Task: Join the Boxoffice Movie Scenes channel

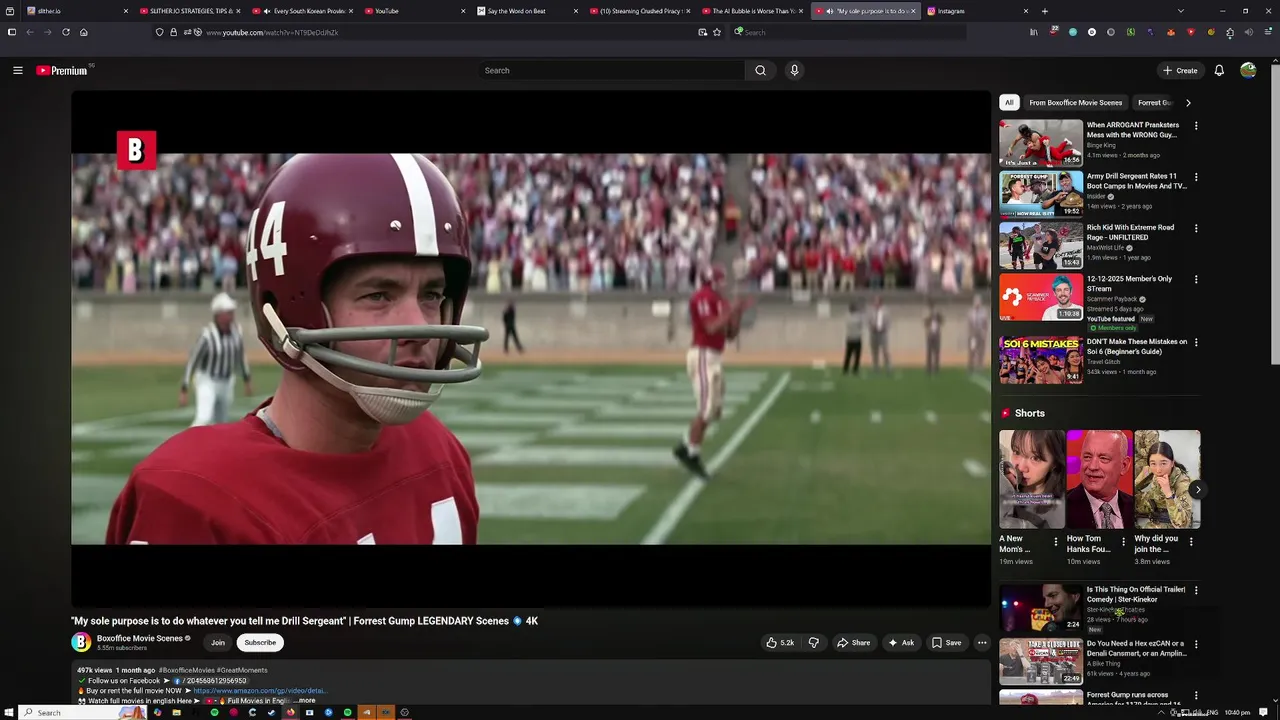Action: (x=217, y=643)
